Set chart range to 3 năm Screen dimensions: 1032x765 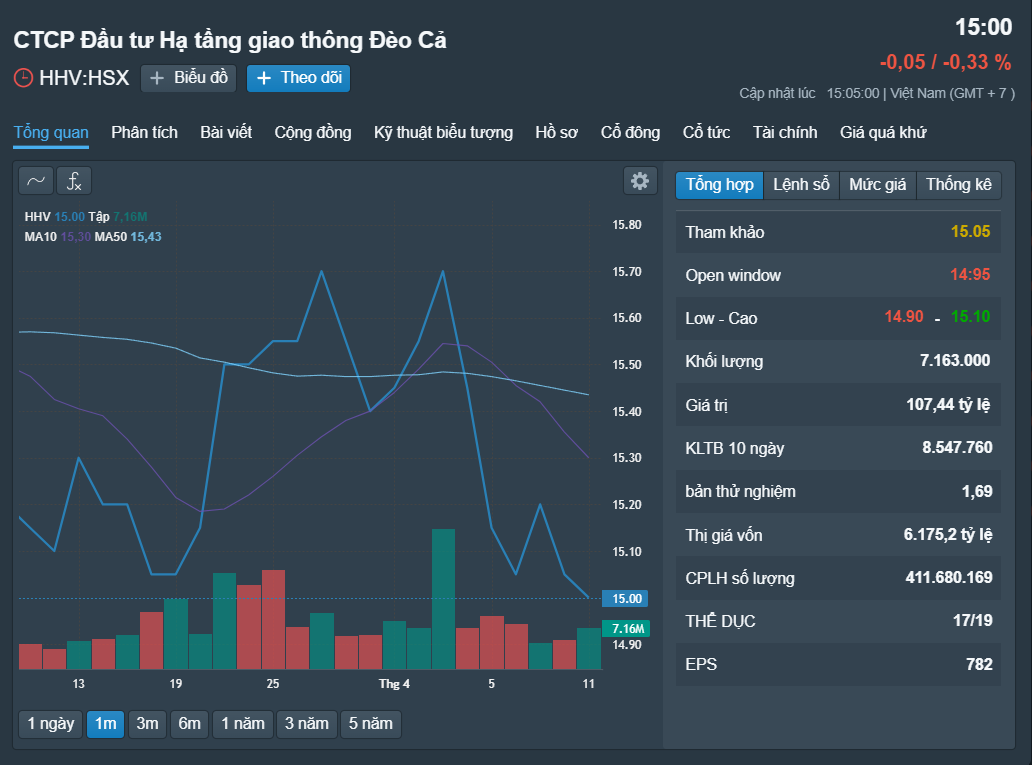307,724
